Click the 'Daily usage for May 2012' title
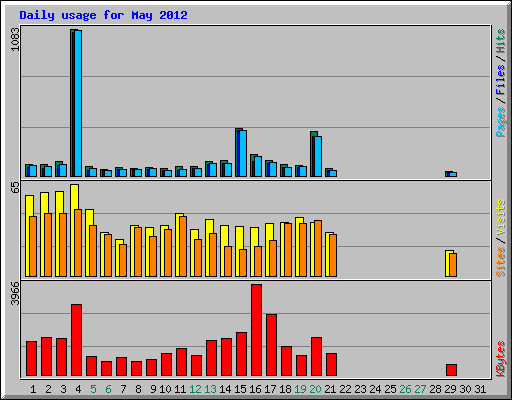This screenshot has height=400, width=512. point(103,15)
